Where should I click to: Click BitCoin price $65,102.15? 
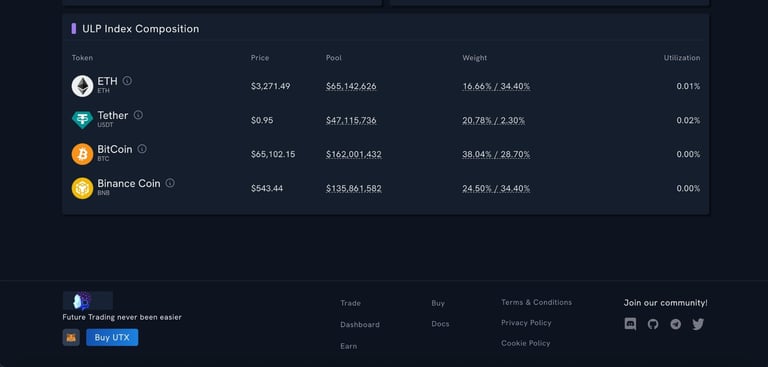(x=273, y=154)
